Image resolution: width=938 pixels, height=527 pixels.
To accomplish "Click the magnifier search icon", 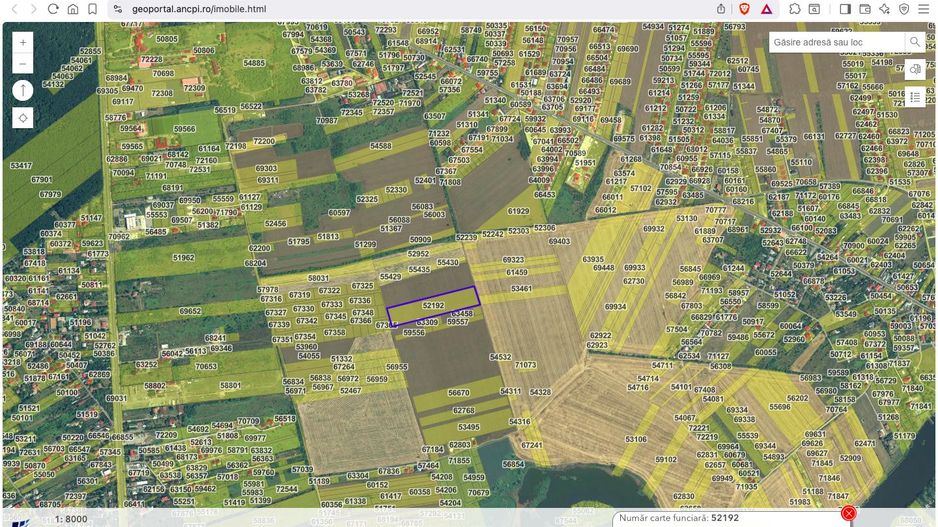I will pos(914,42).
